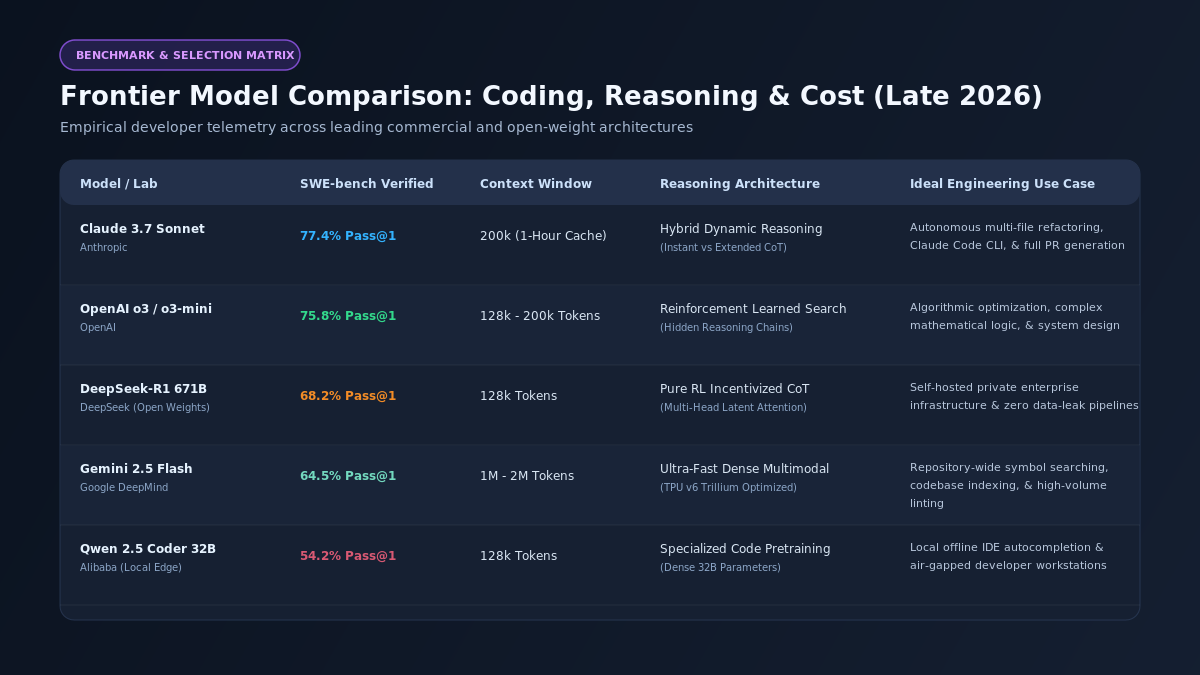Click the "1M - 2M Tokens" cell
Viewport: 1200px width, 675px height.
click(x=527, y=476)
